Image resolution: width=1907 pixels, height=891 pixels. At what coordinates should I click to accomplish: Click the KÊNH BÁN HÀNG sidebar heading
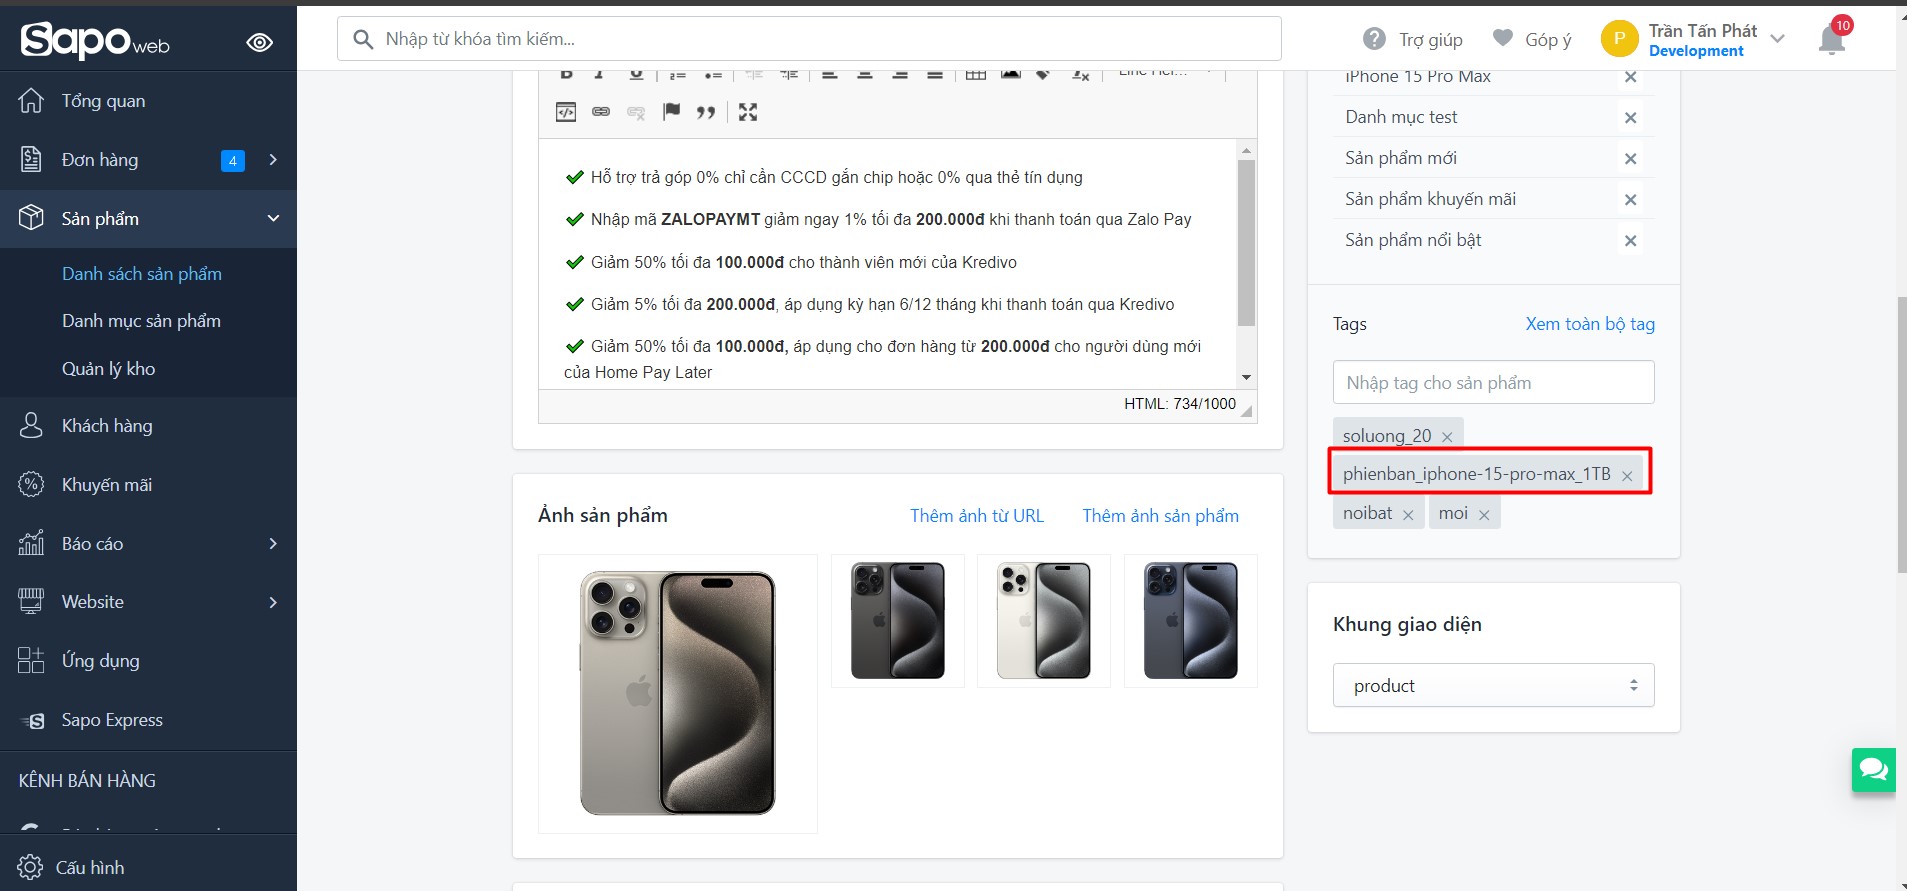click(x=87, y=781)
